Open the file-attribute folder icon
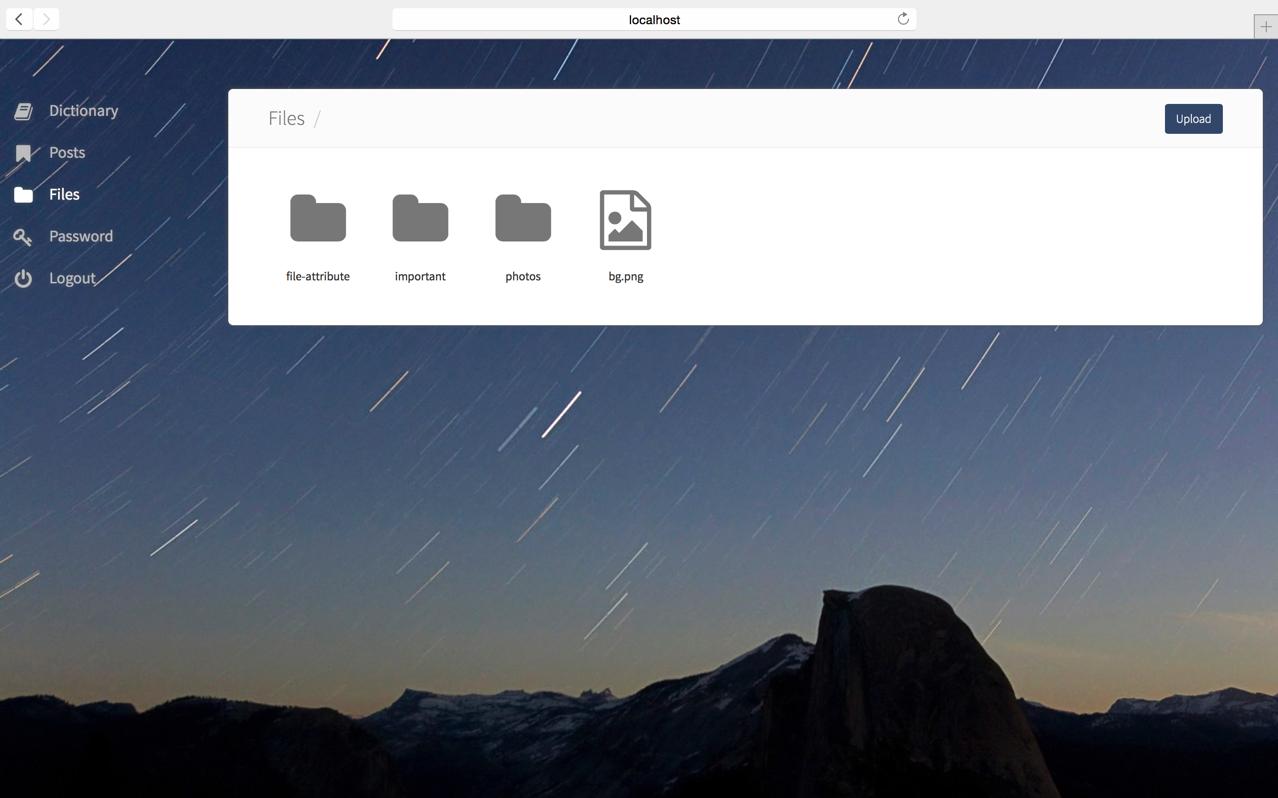 tap(318, 218)
